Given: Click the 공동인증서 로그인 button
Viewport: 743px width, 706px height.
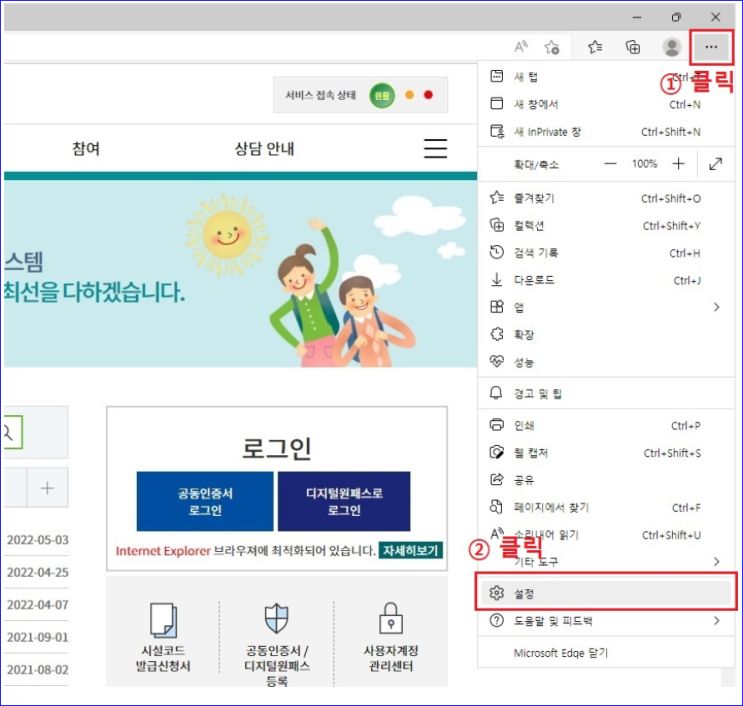Looking at the screenshot, I should (x=205, y=501).
